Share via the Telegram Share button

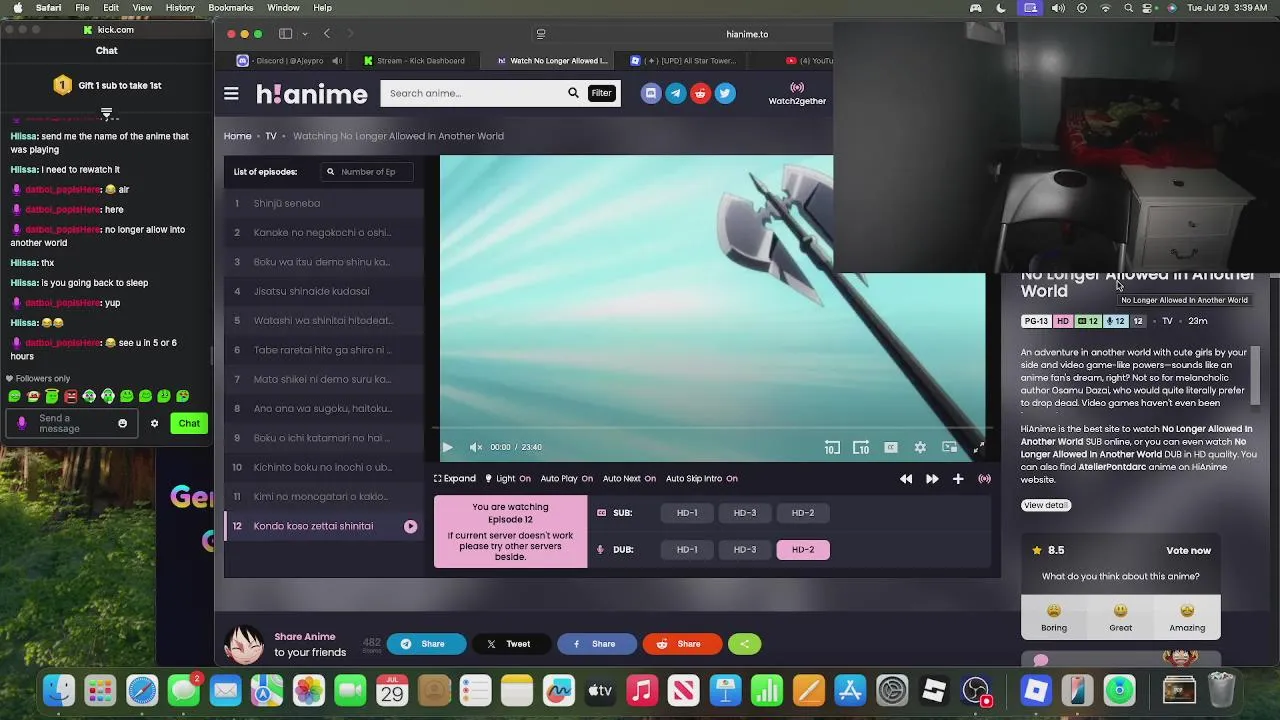pyautogui.click(x=426, y=644)
